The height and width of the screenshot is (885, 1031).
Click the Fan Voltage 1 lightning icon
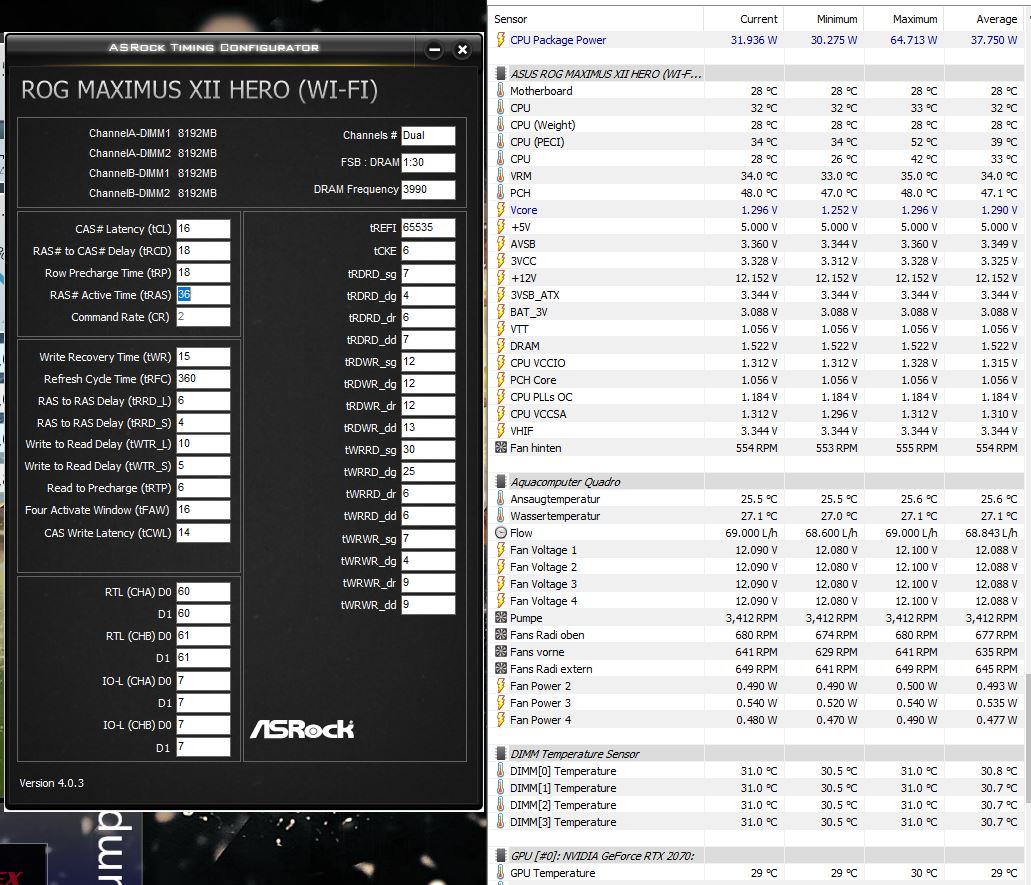tap(500, 550)
